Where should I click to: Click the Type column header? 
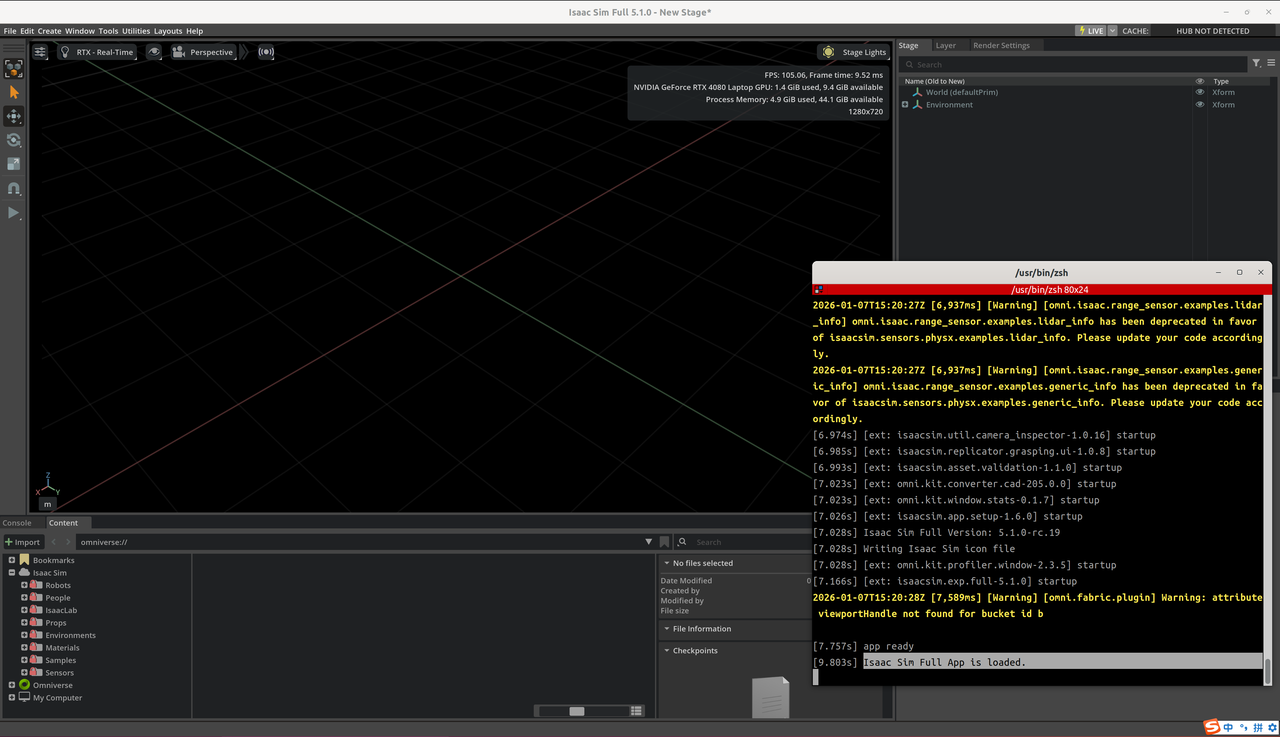[x=1221, y=81]
